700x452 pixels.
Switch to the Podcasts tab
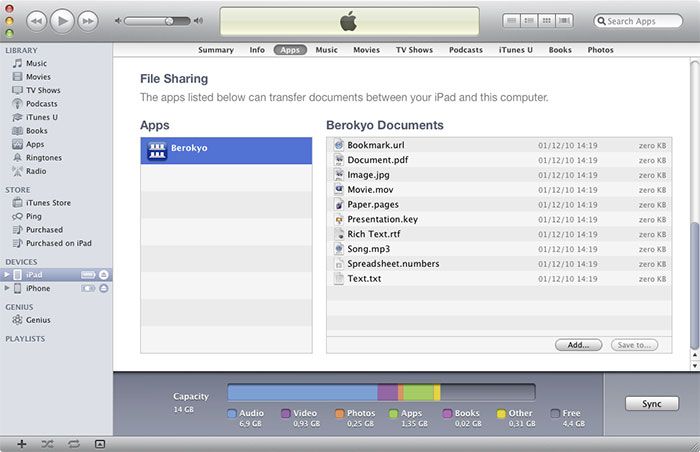coord(466,50)
